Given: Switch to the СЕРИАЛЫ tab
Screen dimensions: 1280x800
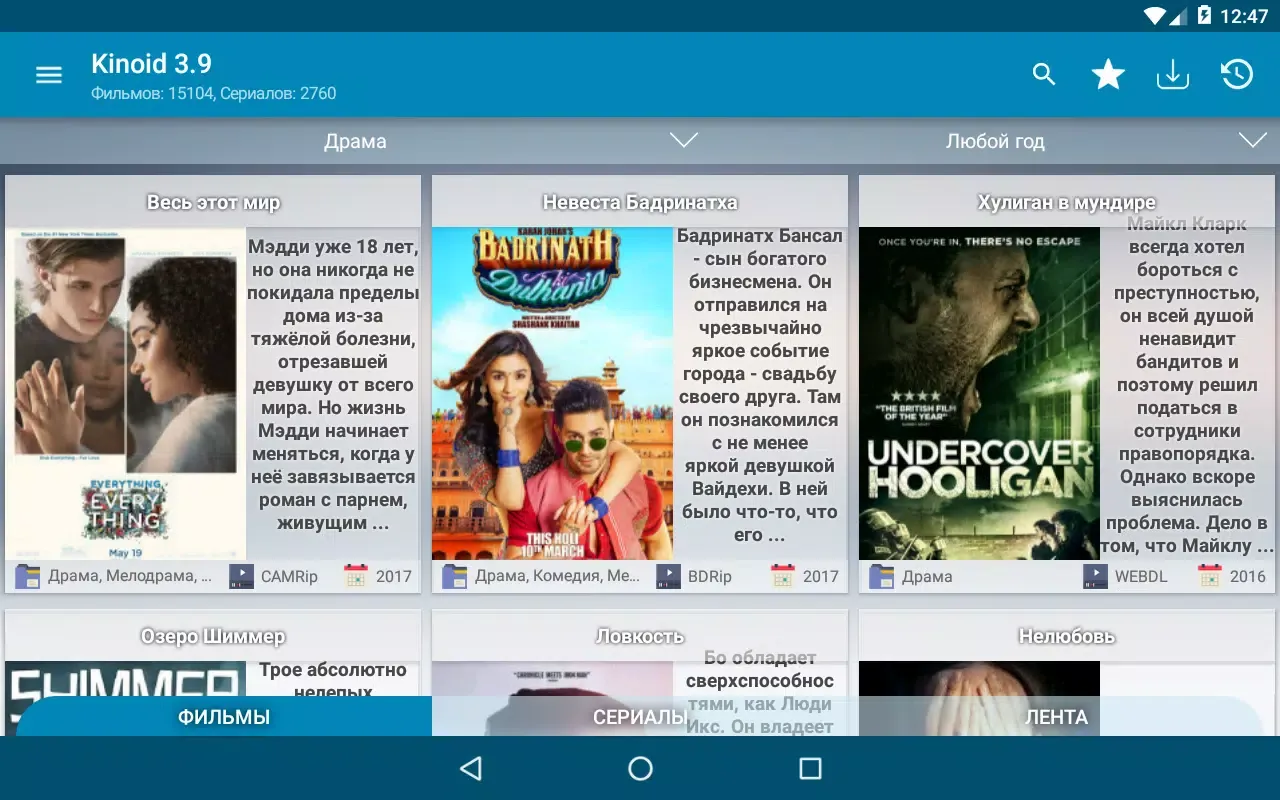Looking at the screenshot, I should point(640,717).
